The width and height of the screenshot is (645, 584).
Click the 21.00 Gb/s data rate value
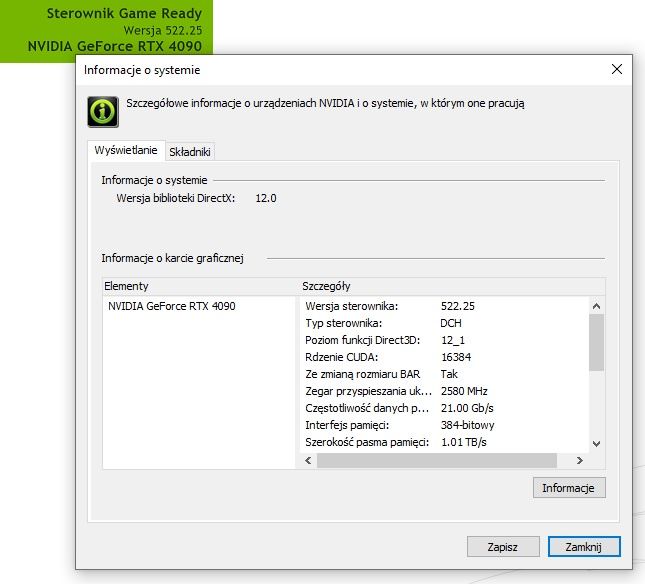click(x=467, y=408)
